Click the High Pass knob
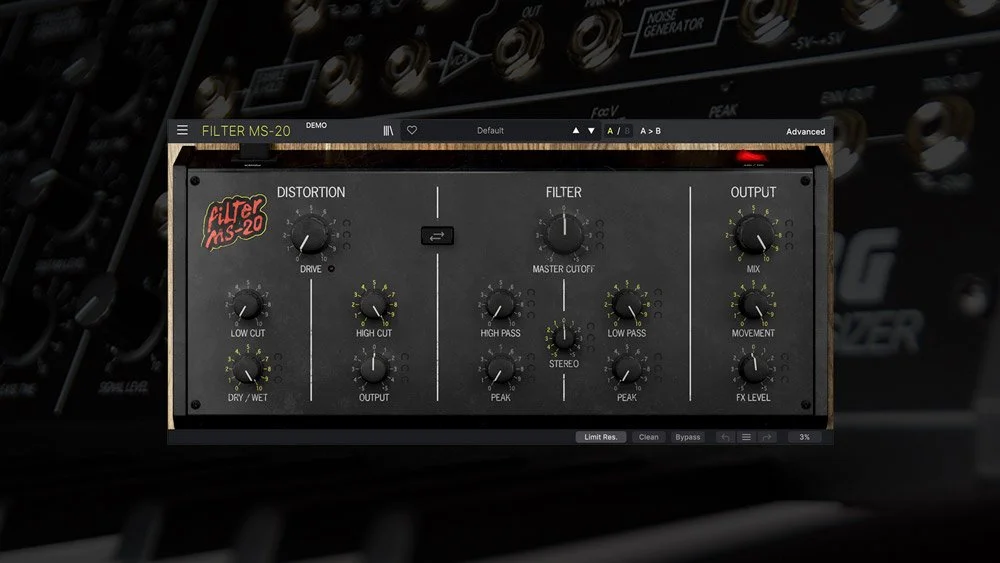The width and height of the screenshot is (1000, 563). point(500,304)
